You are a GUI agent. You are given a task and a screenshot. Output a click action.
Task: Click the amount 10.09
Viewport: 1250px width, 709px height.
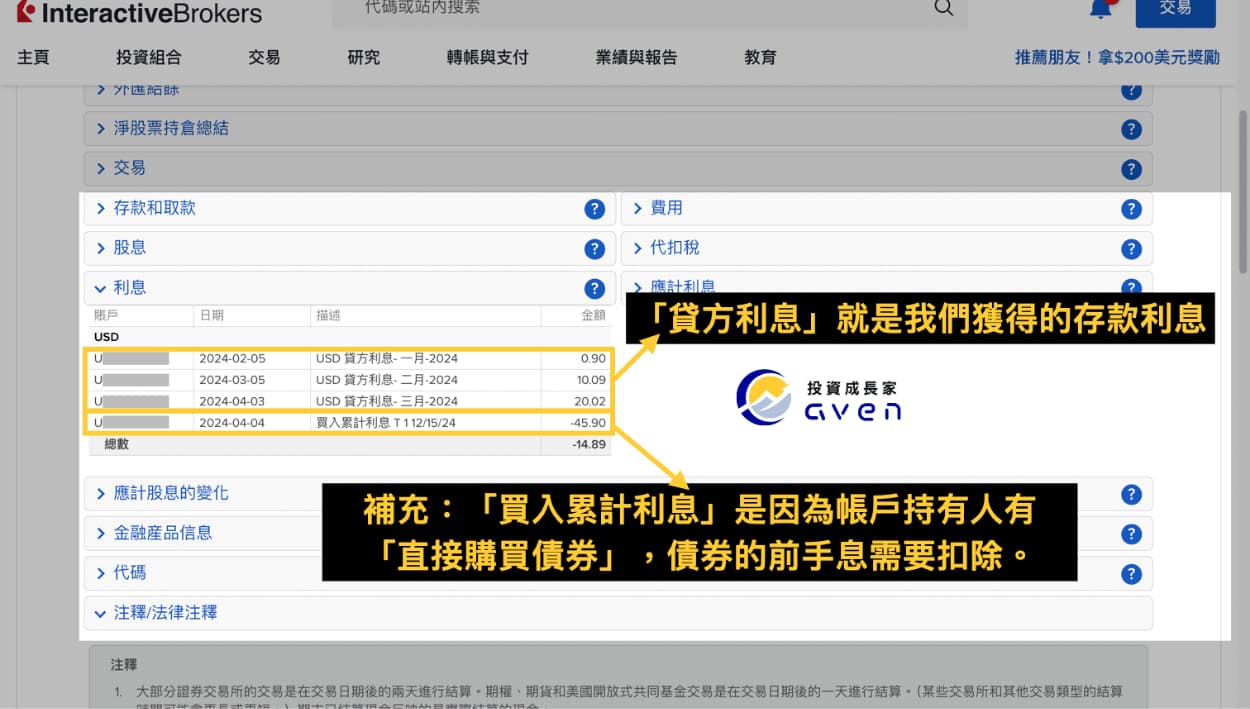pos(590,380)
